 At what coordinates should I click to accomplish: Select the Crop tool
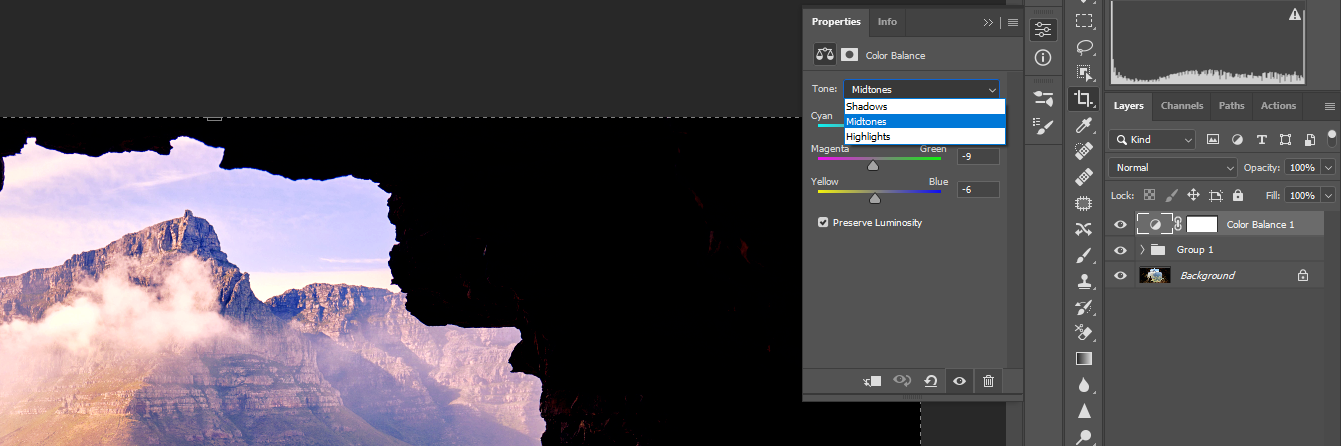click(x=1084, y=99)
